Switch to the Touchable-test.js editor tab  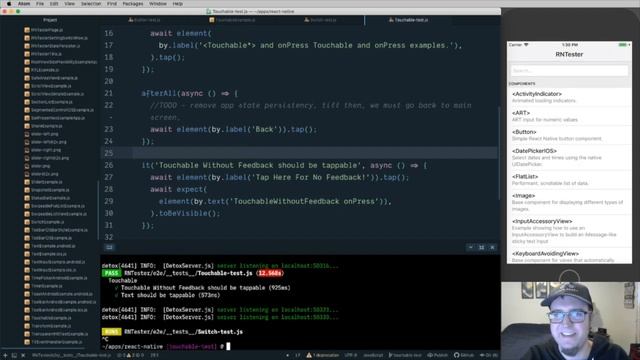coord(408,20)
